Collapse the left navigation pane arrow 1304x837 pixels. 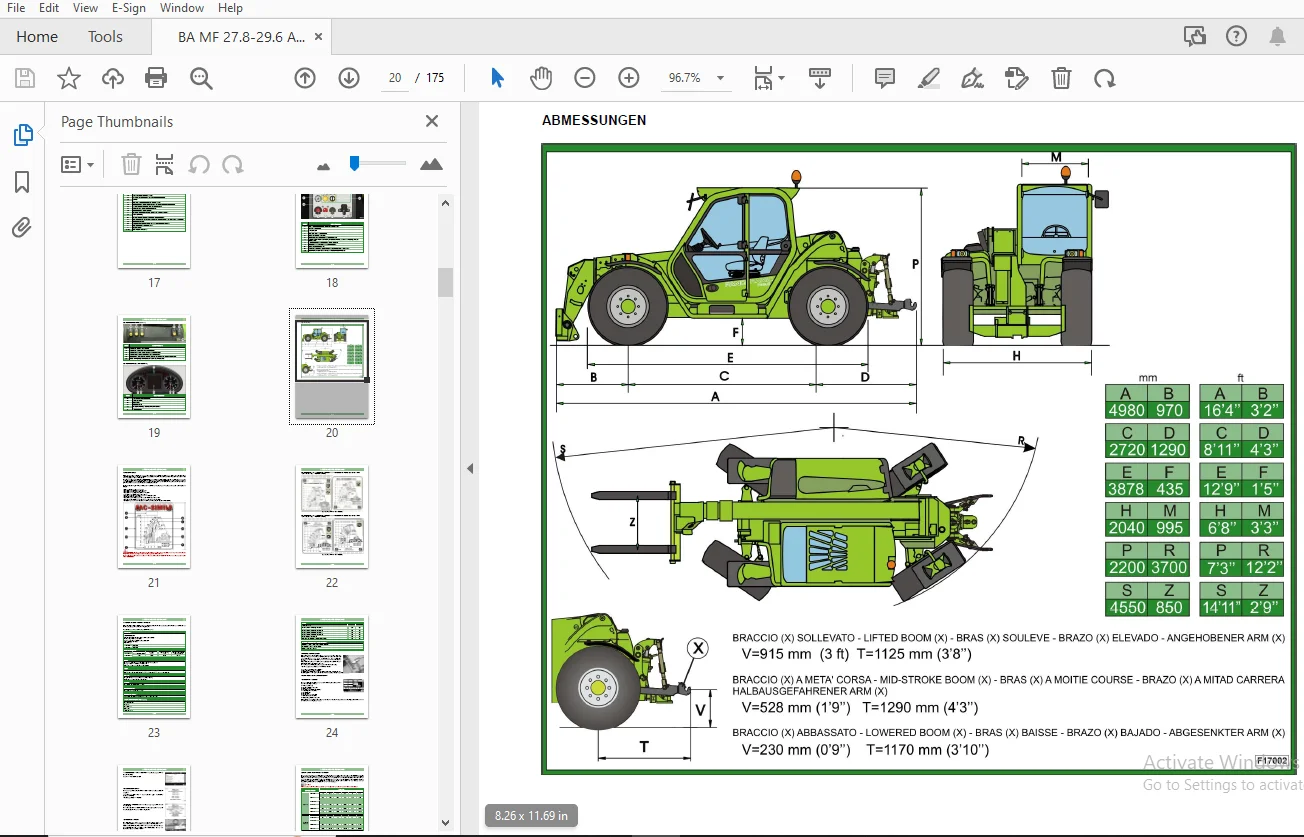coord(469,468)
